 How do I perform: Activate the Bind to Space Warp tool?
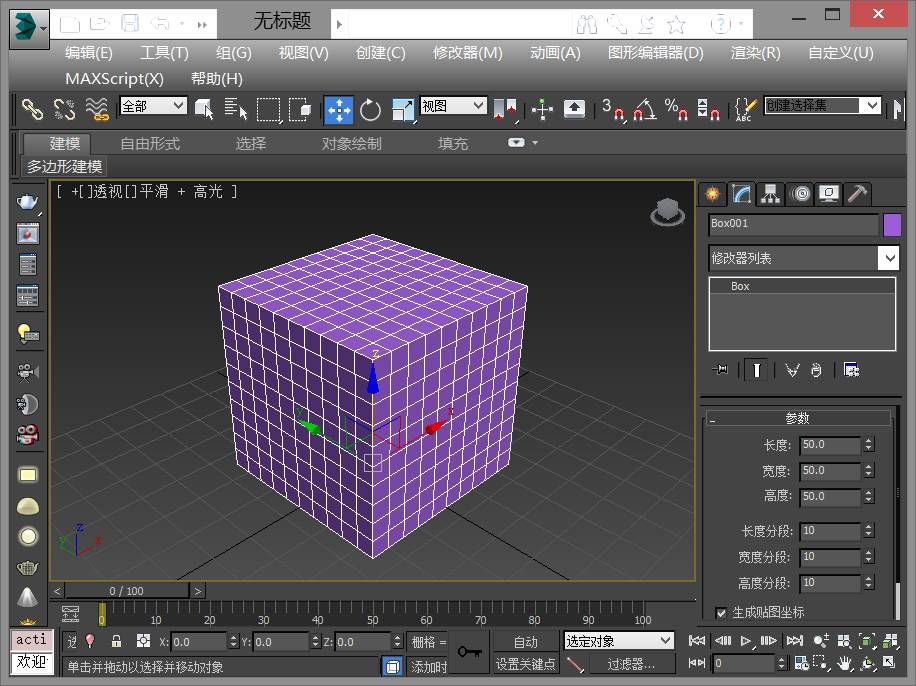point(97,109)
